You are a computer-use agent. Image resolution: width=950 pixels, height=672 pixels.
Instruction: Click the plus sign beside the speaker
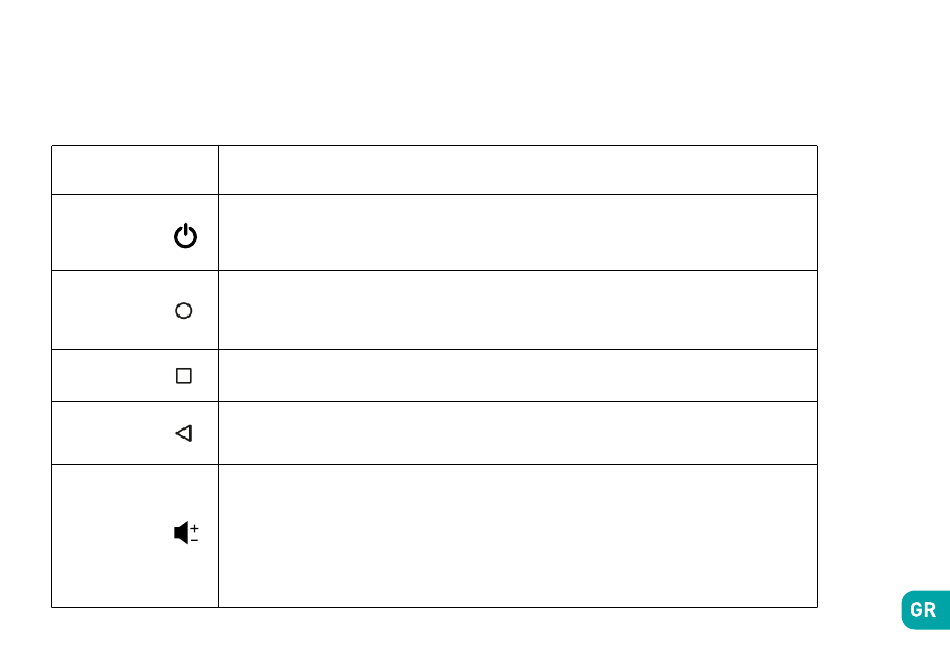click(x=194, y=528)
